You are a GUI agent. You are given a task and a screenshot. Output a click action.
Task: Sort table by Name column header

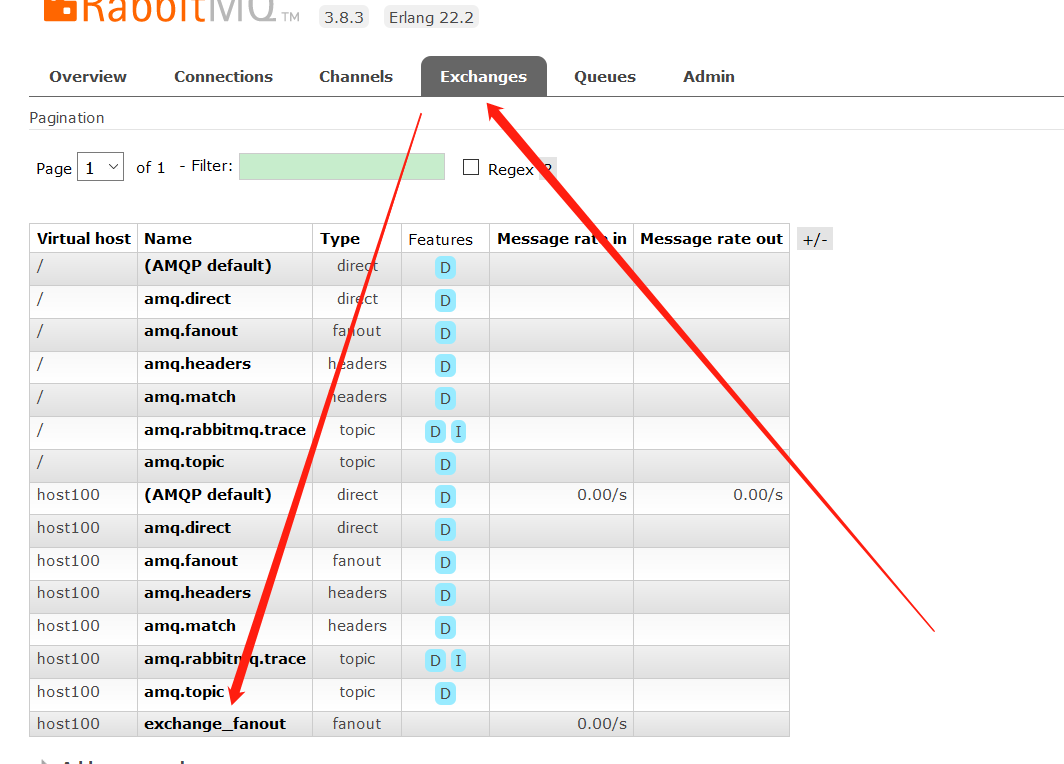[168, 239]
